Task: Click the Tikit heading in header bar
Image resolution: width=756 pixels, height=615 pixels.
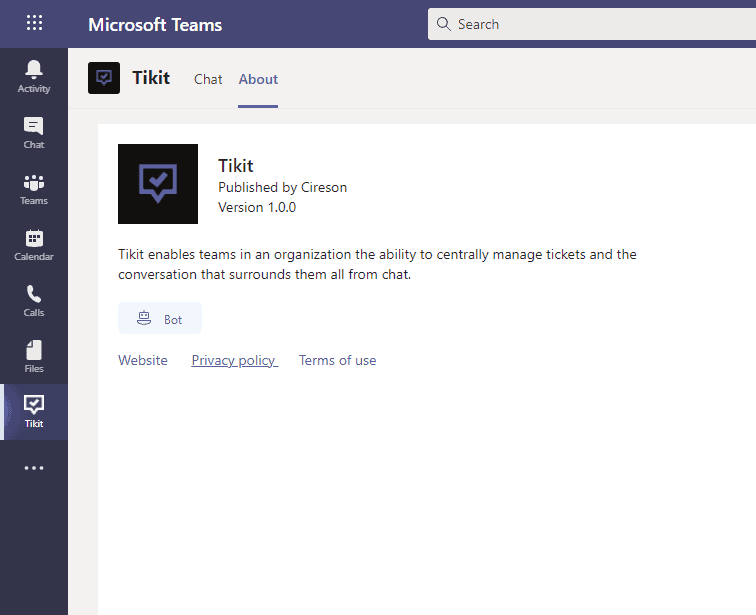Action: 151,78
